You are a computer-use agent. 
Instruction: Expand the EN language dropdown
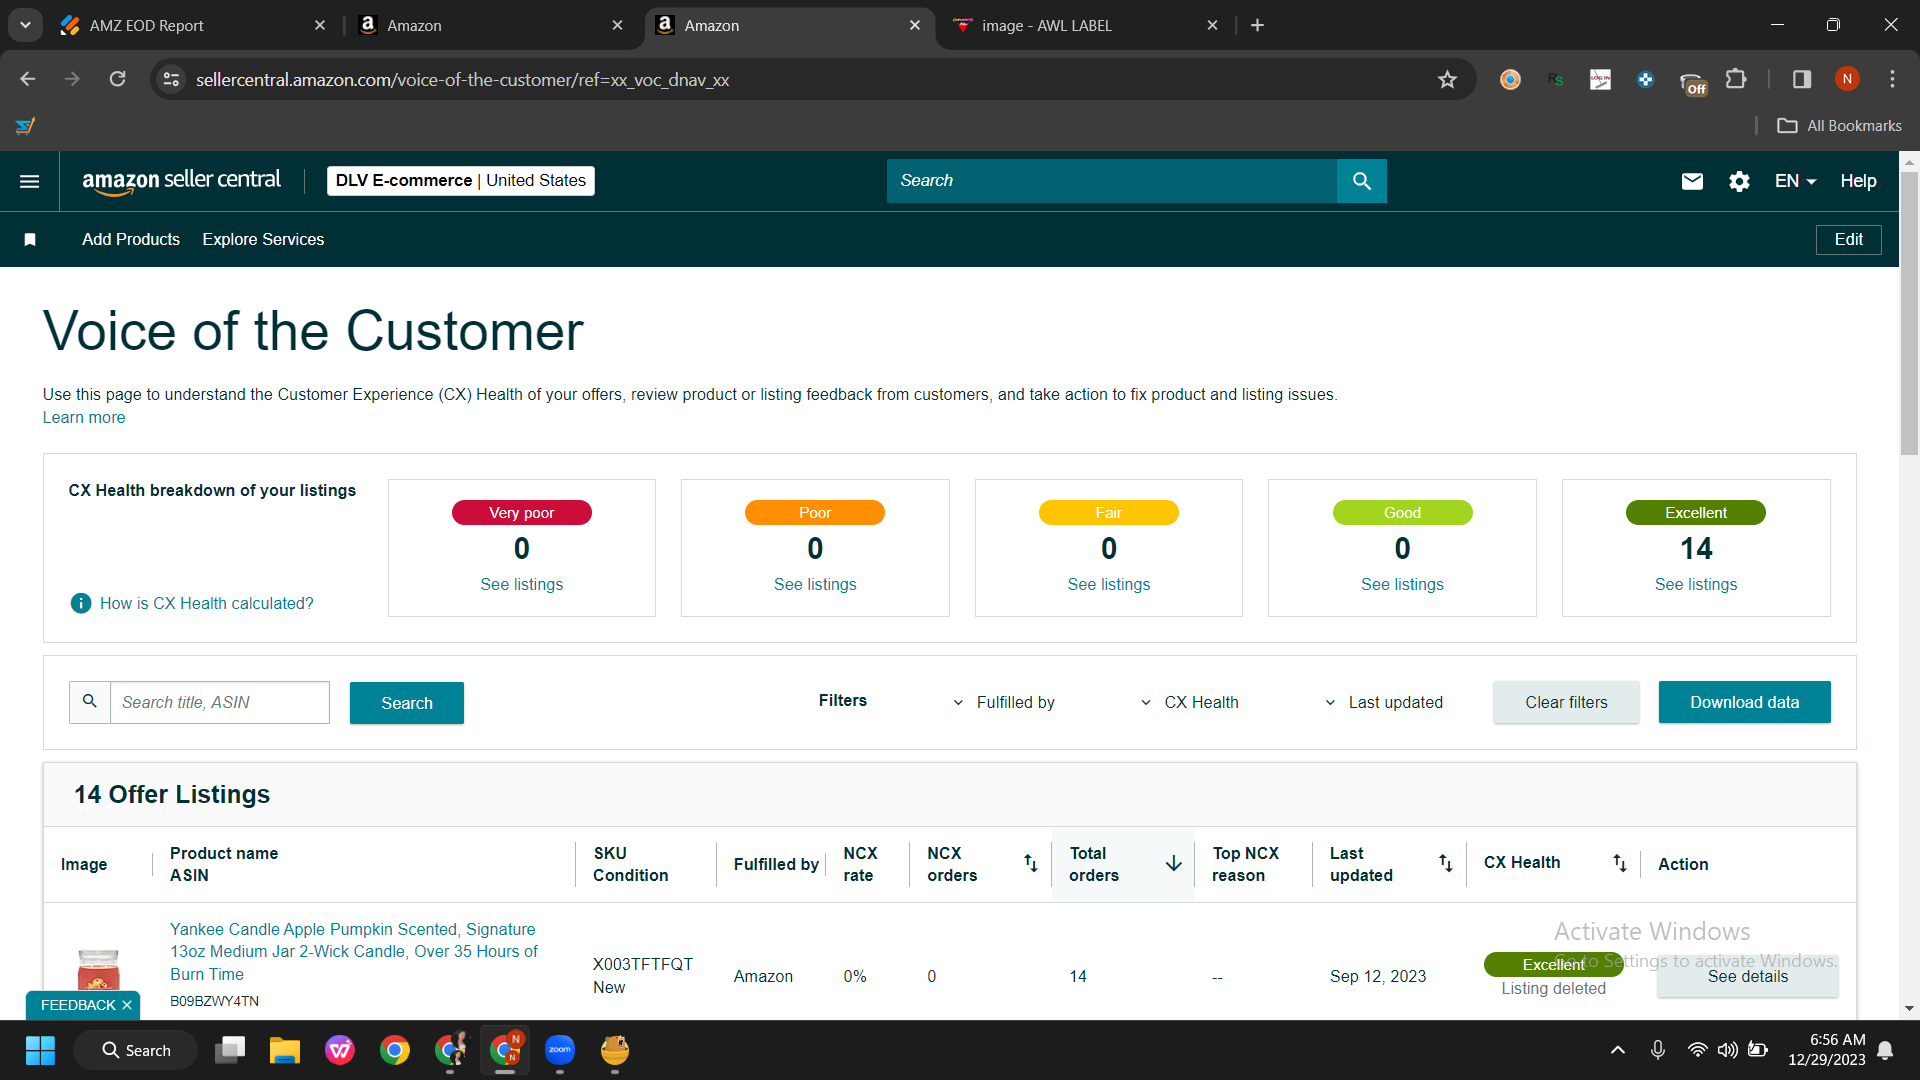1795,181
